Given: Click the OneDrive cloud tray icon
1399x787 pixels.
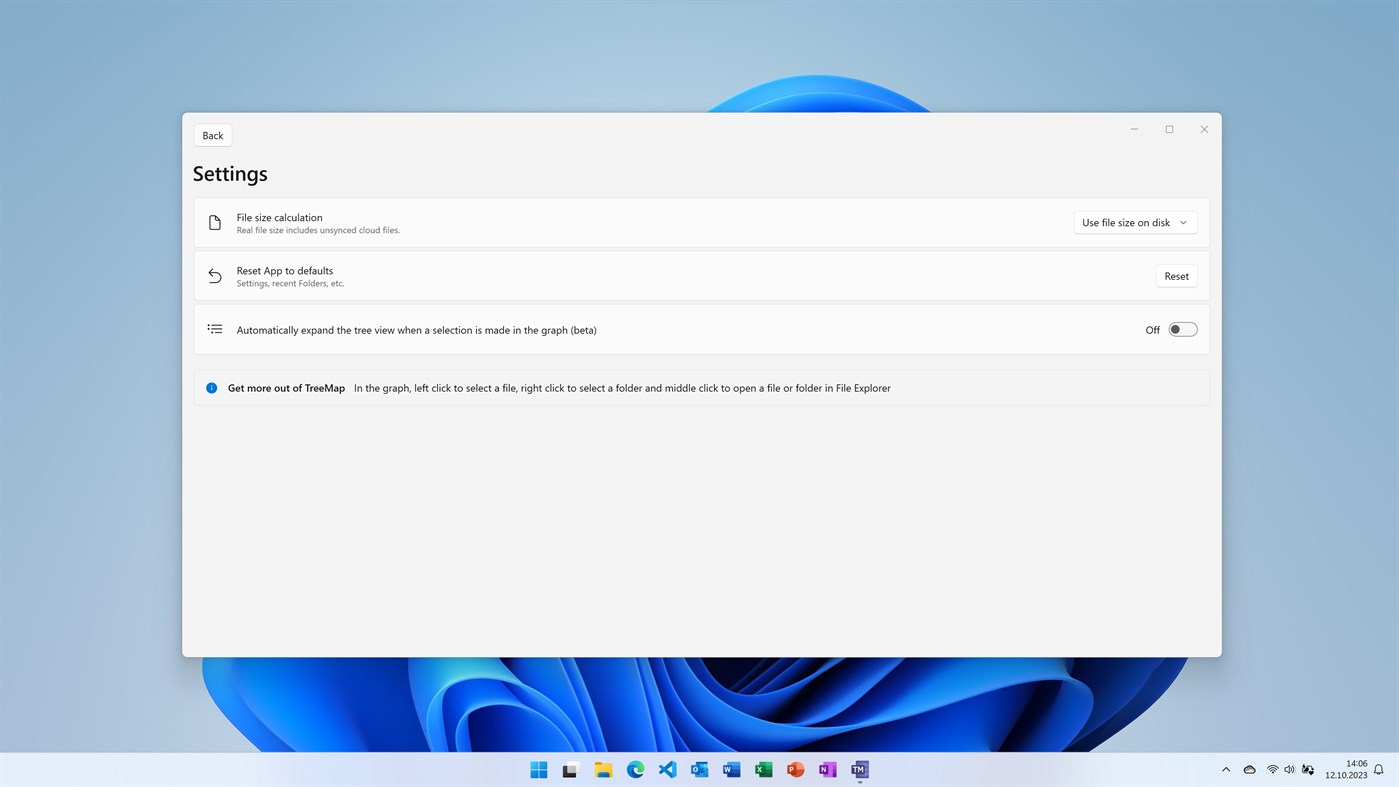Looking at the screenshot, I should point(1249,769).
